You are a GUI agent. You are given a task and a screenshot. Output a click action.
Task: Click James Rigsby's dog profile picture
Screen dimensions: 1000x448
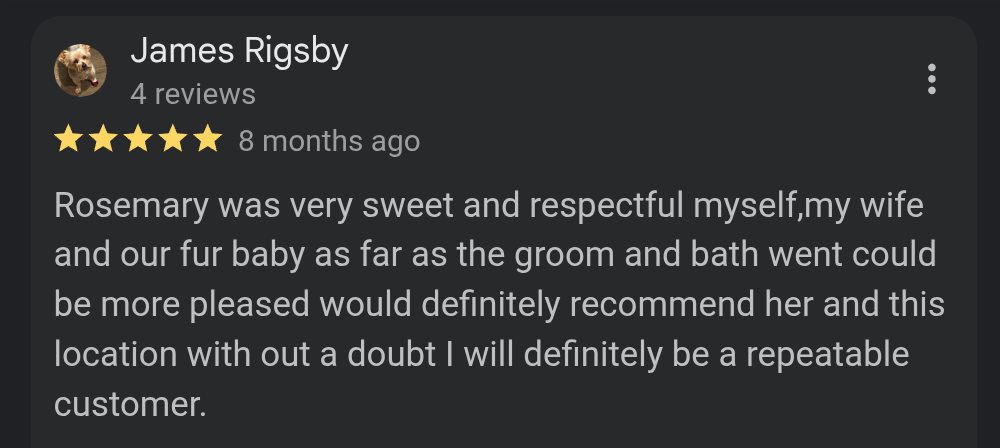[x=80, y=71]
